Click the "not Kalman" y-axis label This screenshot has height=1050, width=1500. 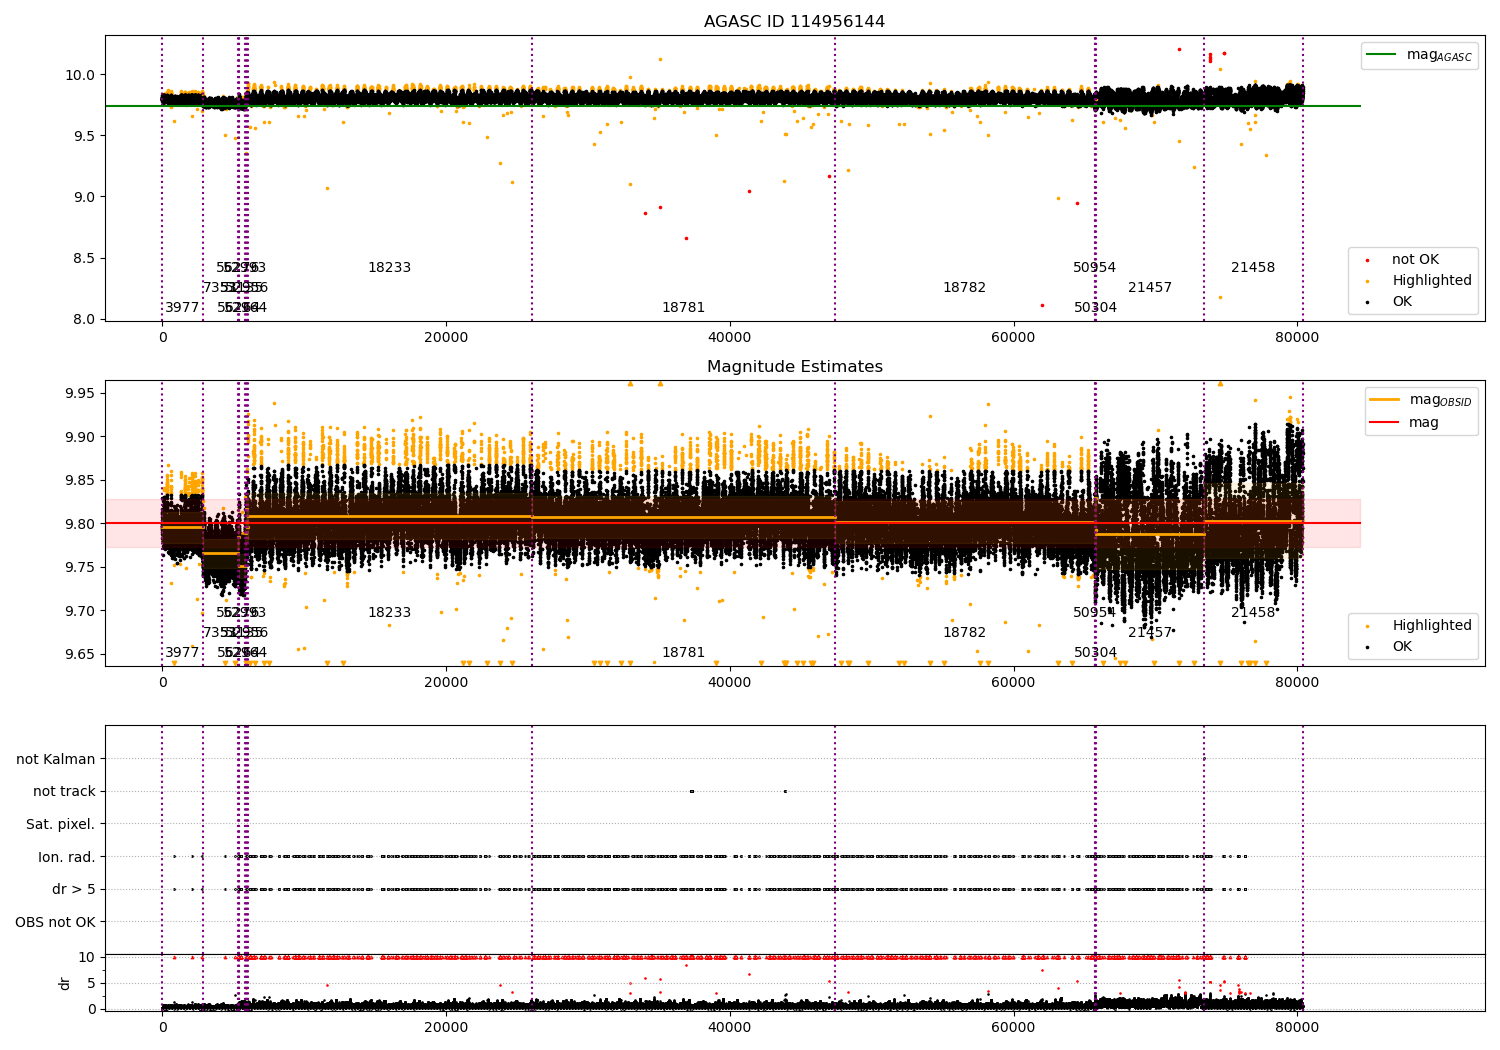56,759
